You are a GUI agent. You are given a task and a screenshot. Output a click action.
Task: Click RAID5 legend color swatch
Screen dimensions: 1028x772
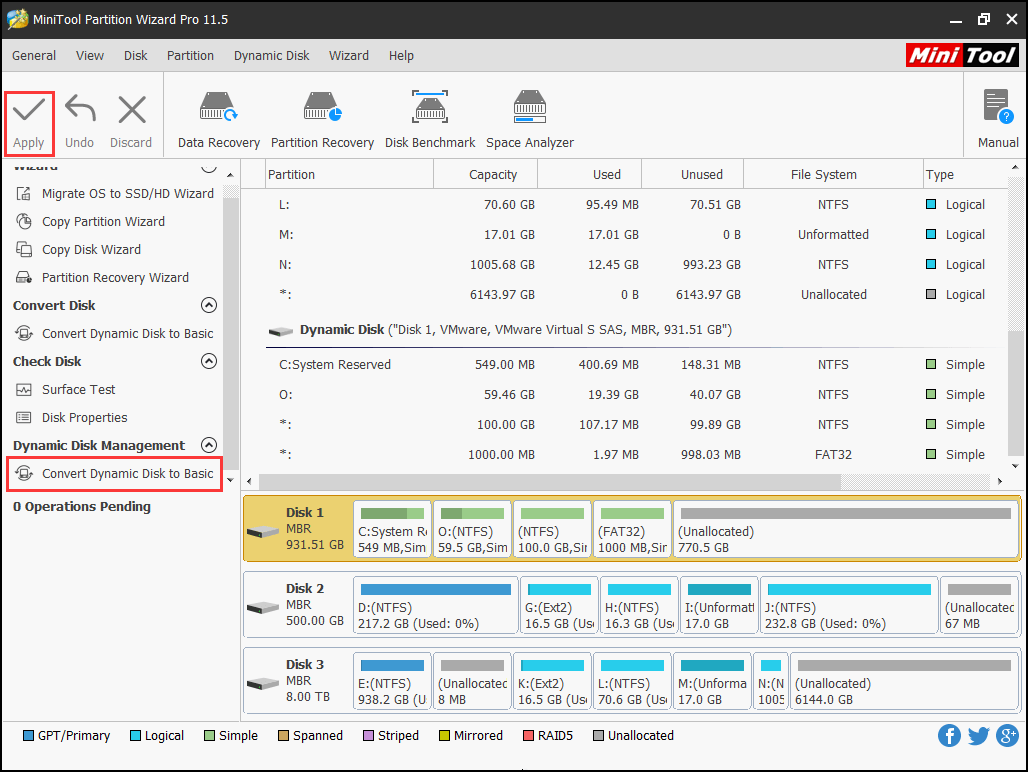pos(528,735)
